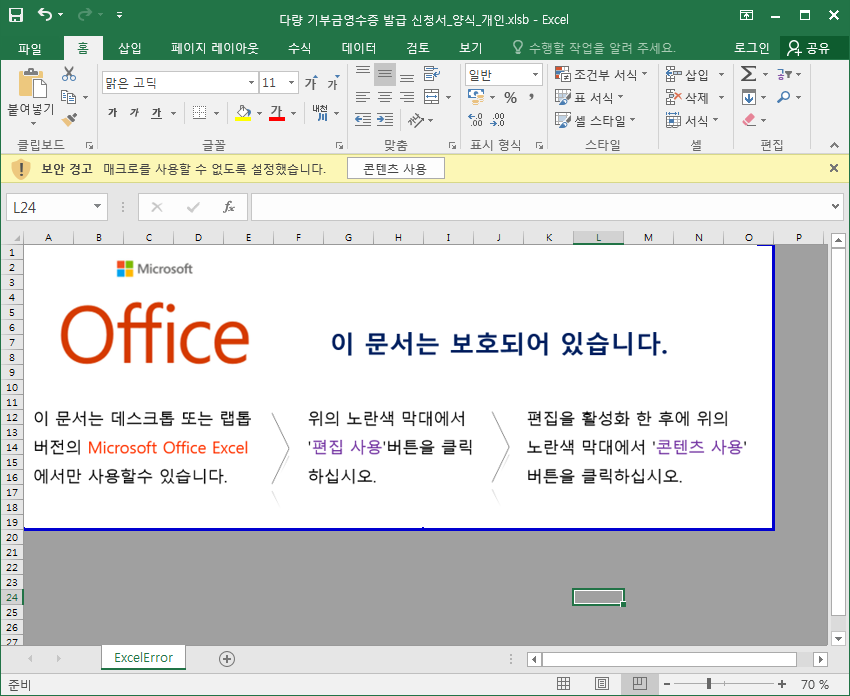Apply comma style format
Viewport: 850px width, 696px height.
532,98
